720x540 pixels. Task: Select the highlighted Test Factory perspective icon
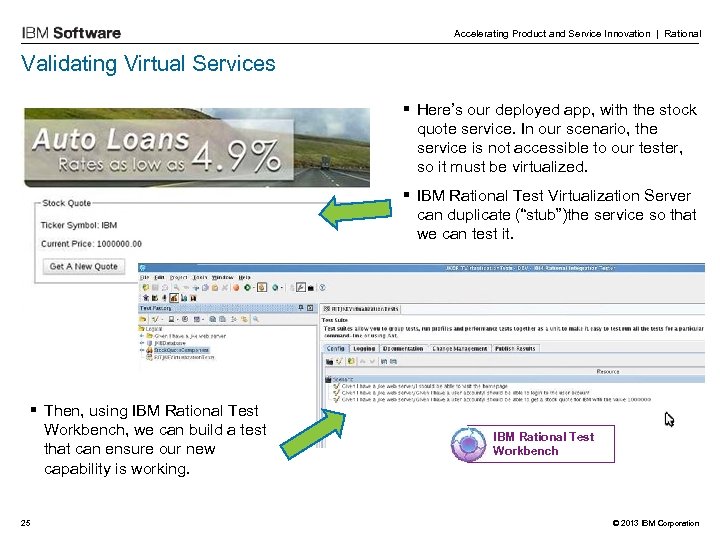coord(174,298)
